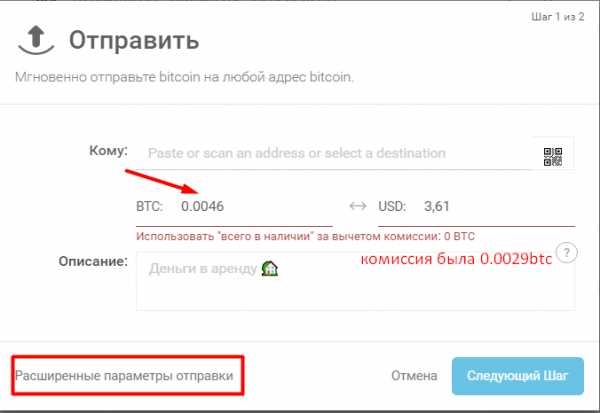Click the house emoji in description placeholder
This screenshot has width=600, height=413.
pyautogui.click(x=269, y=268)
